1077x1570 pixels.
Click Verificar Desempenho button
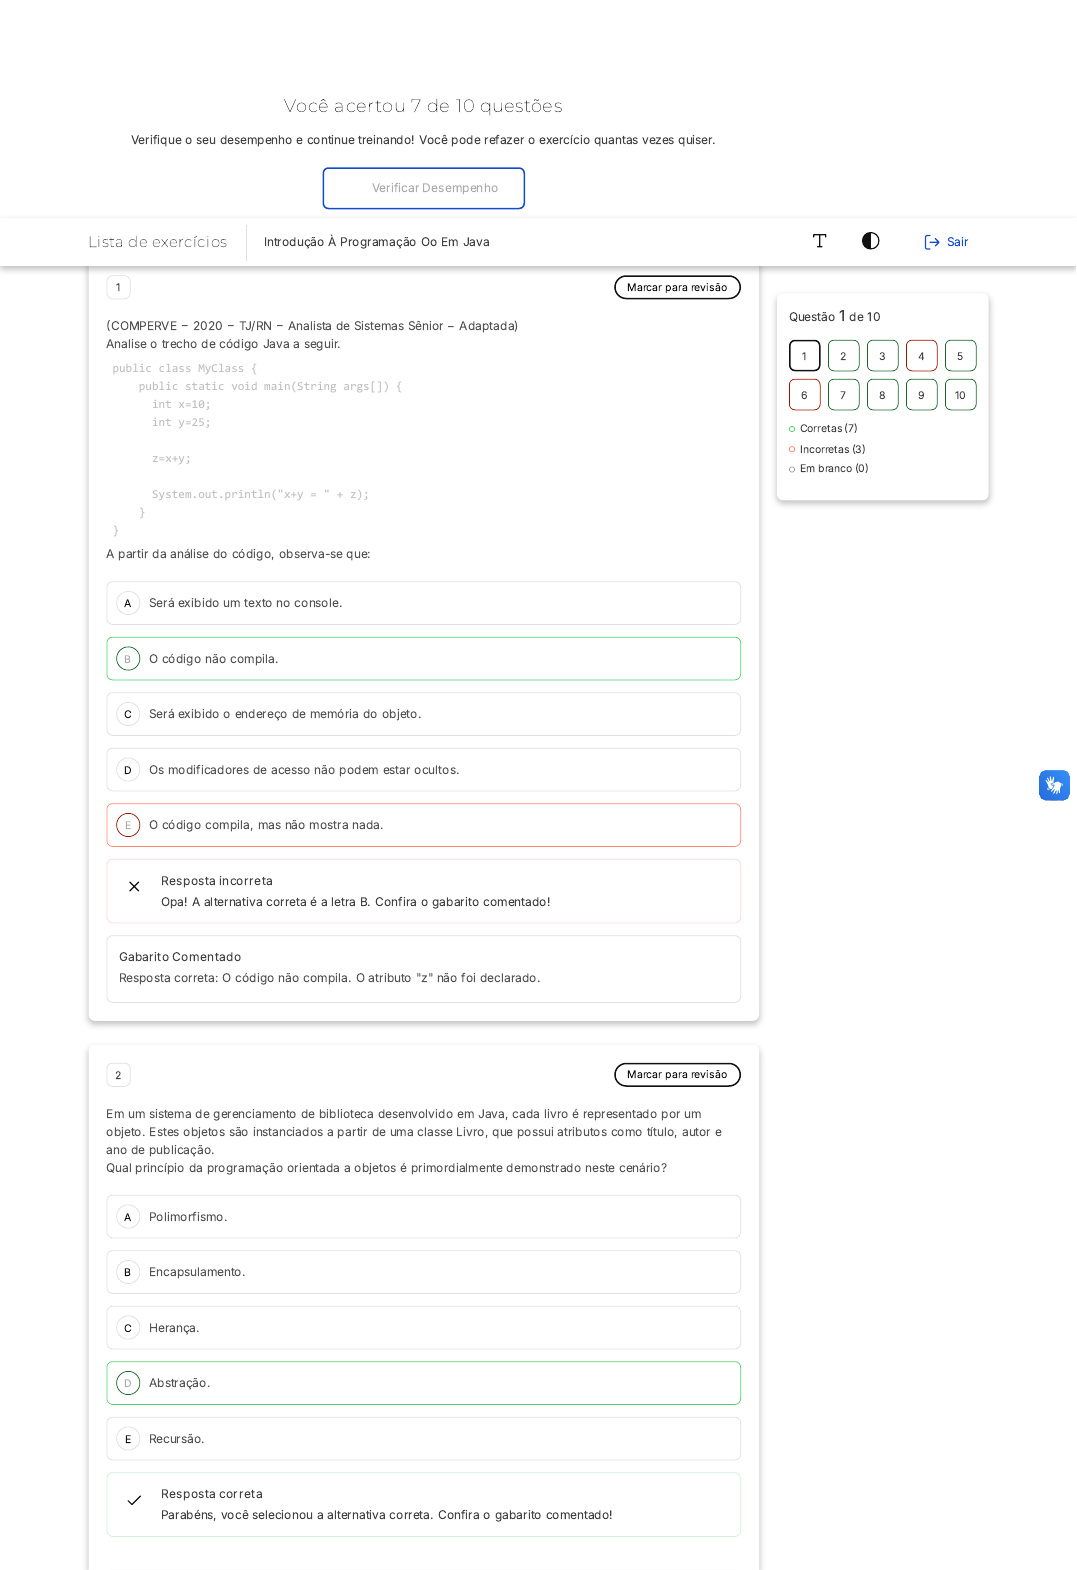[x=424, y=188]
